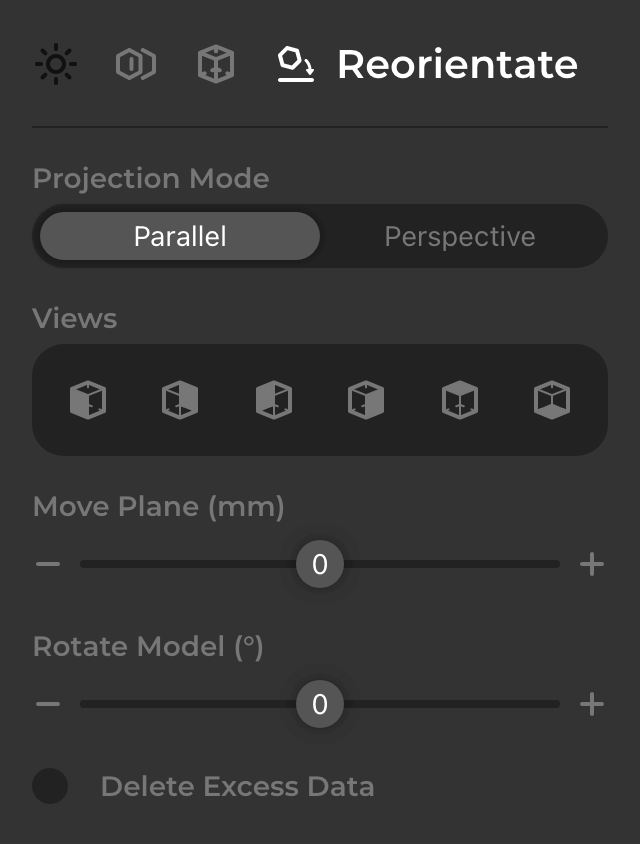The height and width of the screenshot is (844, 640).
Task: Select the bottom wireframe view cube
Action: tap(551, 400)
